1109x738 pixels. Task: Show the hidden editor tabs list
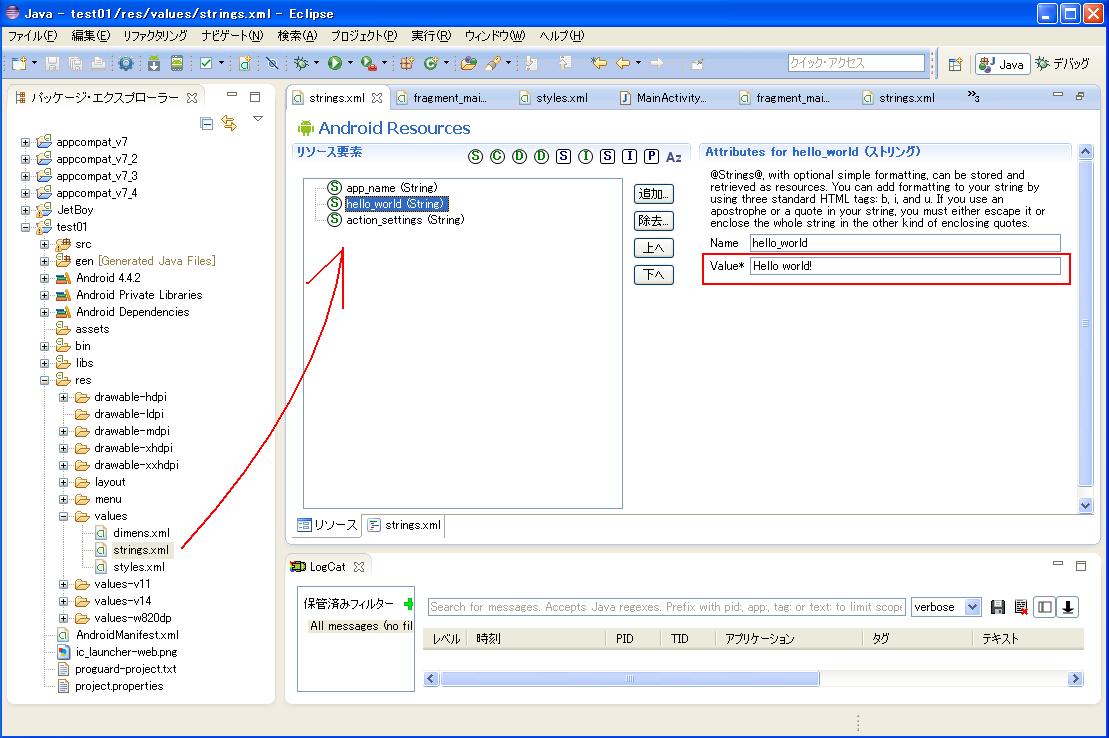[x=974, y=96]
